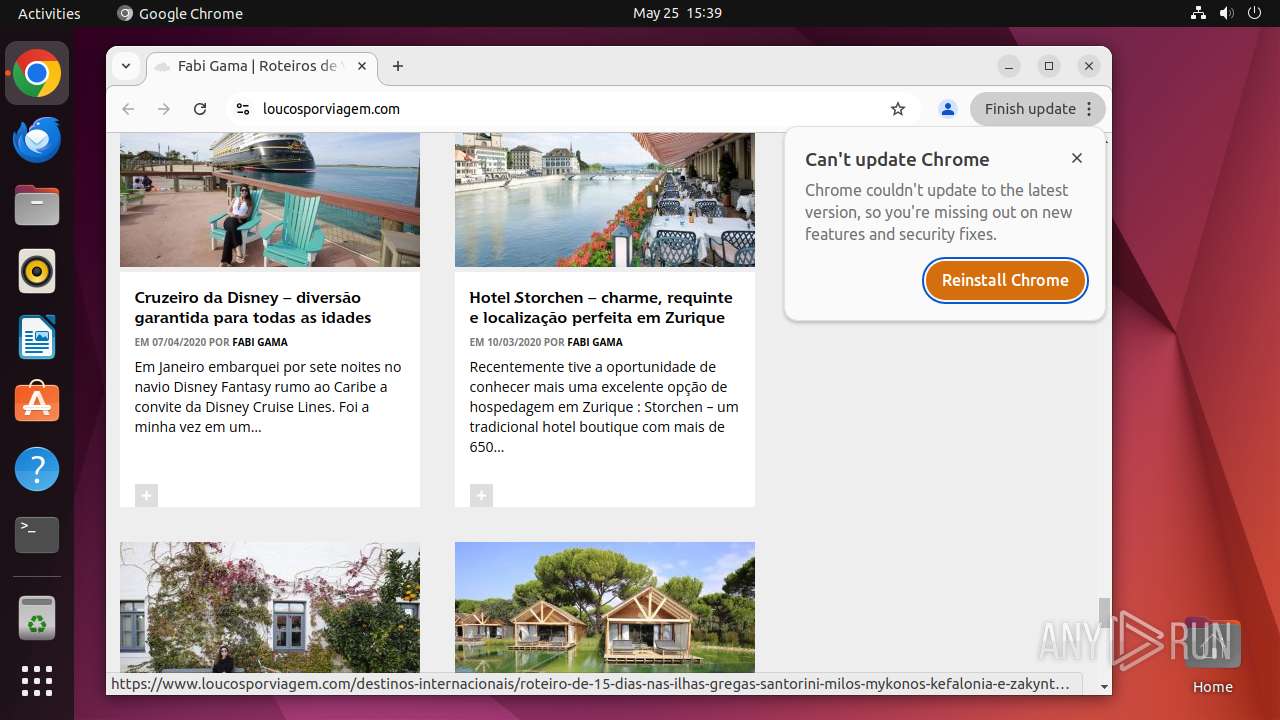Click the Finish update button
This screenshot has width=1280, height=720.
[1038, 109]
